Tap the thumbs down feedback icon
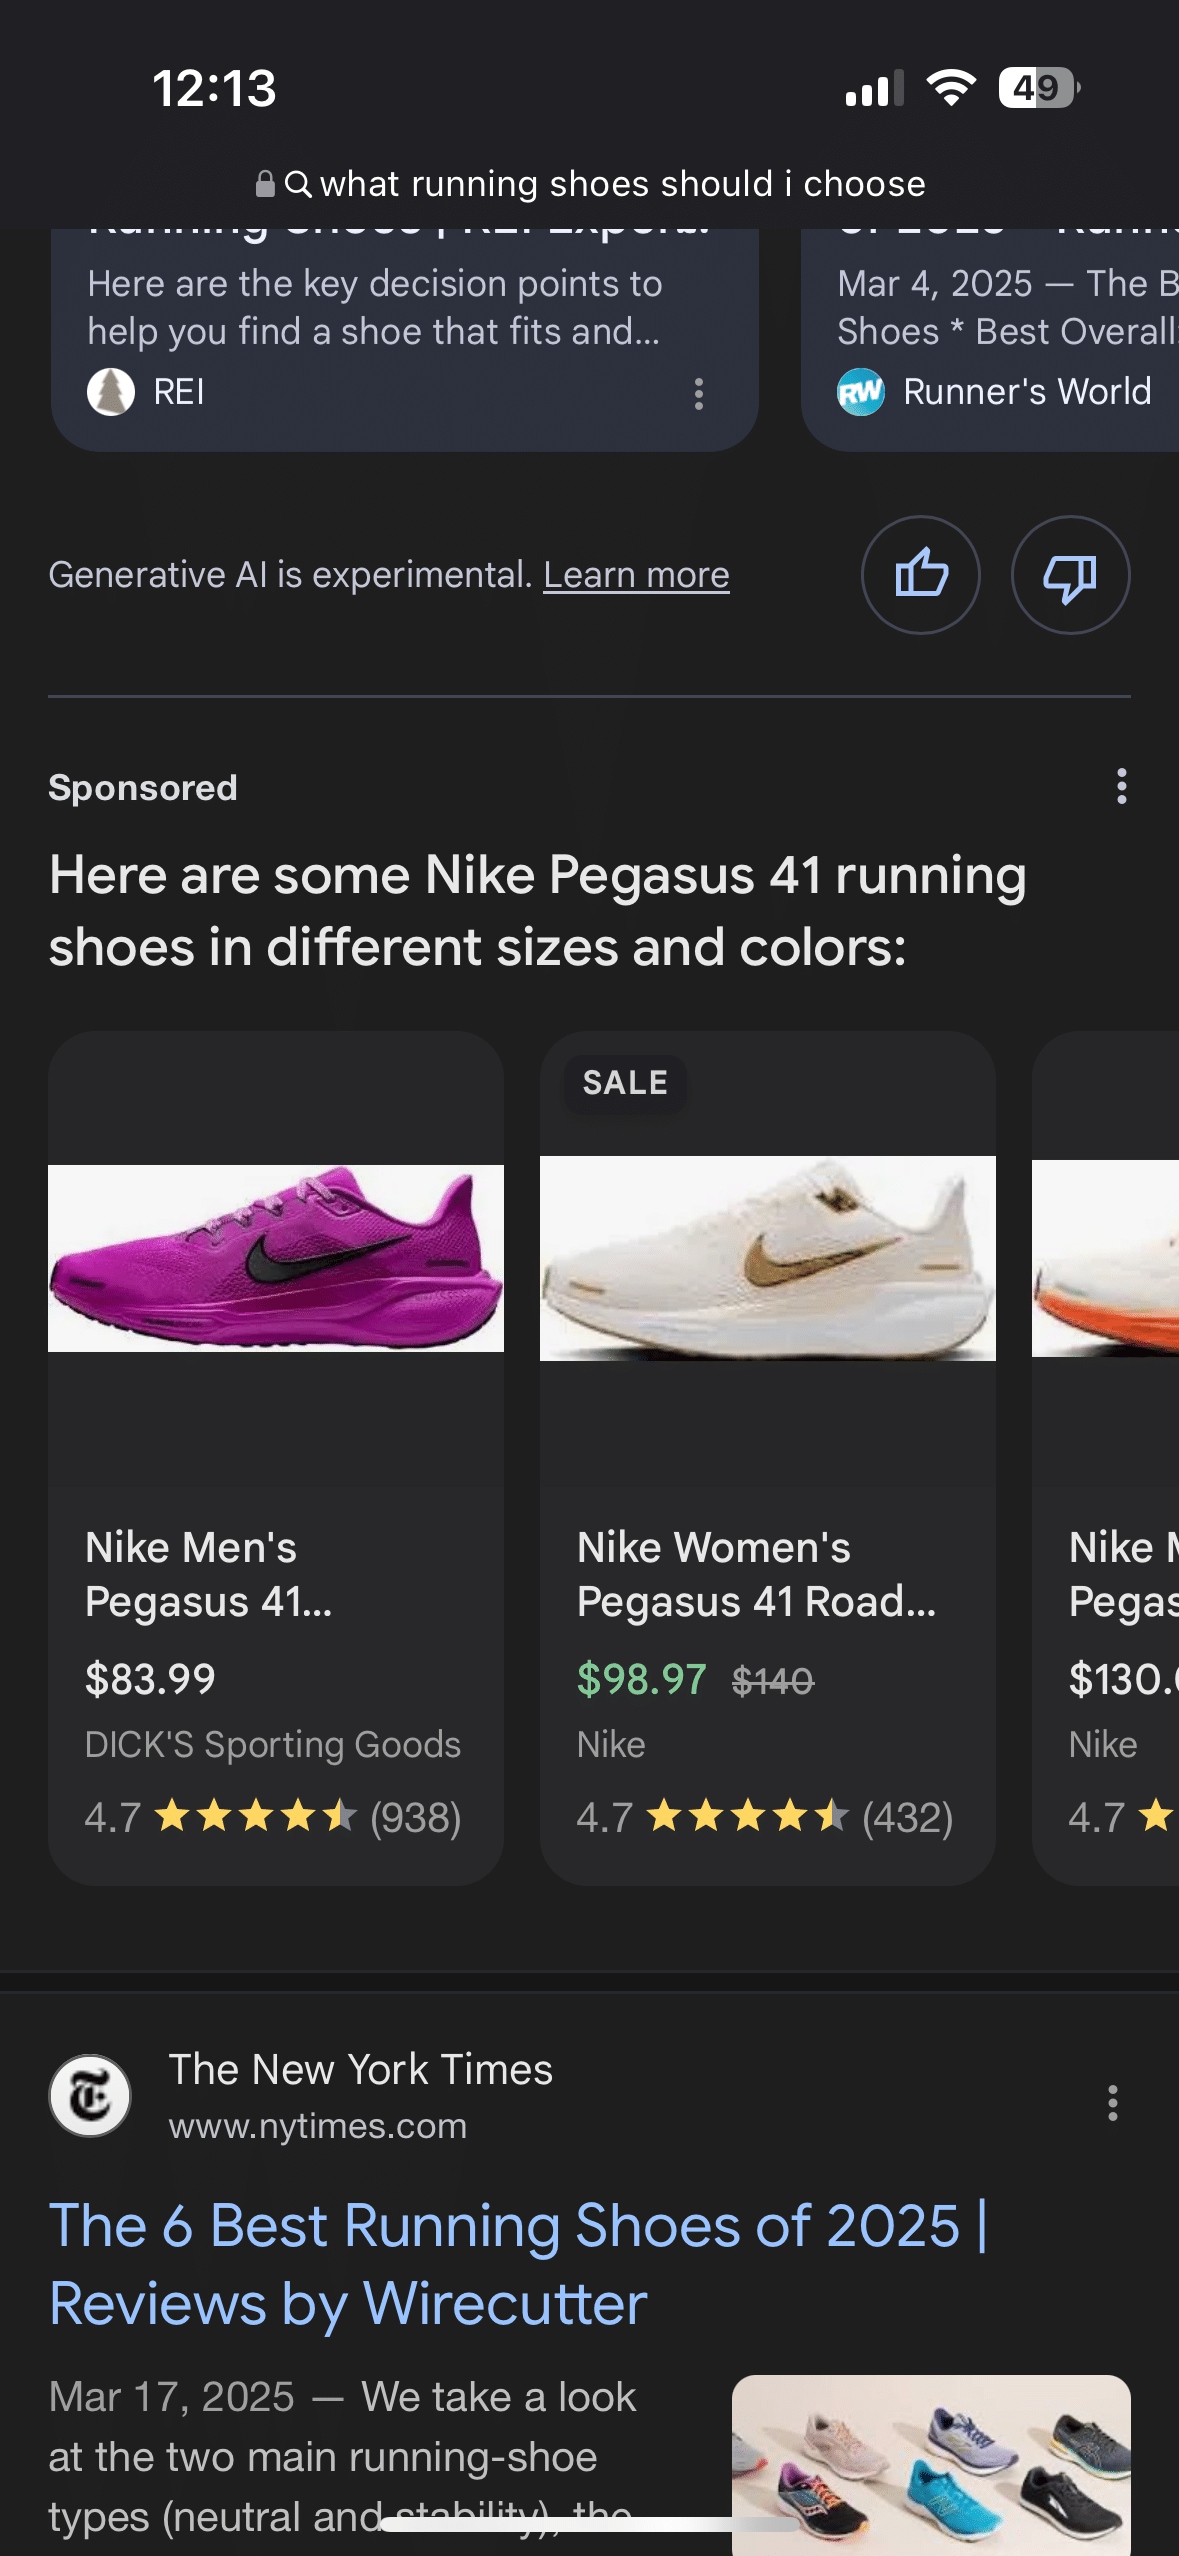The image size is (1179, 2556). pos(1070,575)
